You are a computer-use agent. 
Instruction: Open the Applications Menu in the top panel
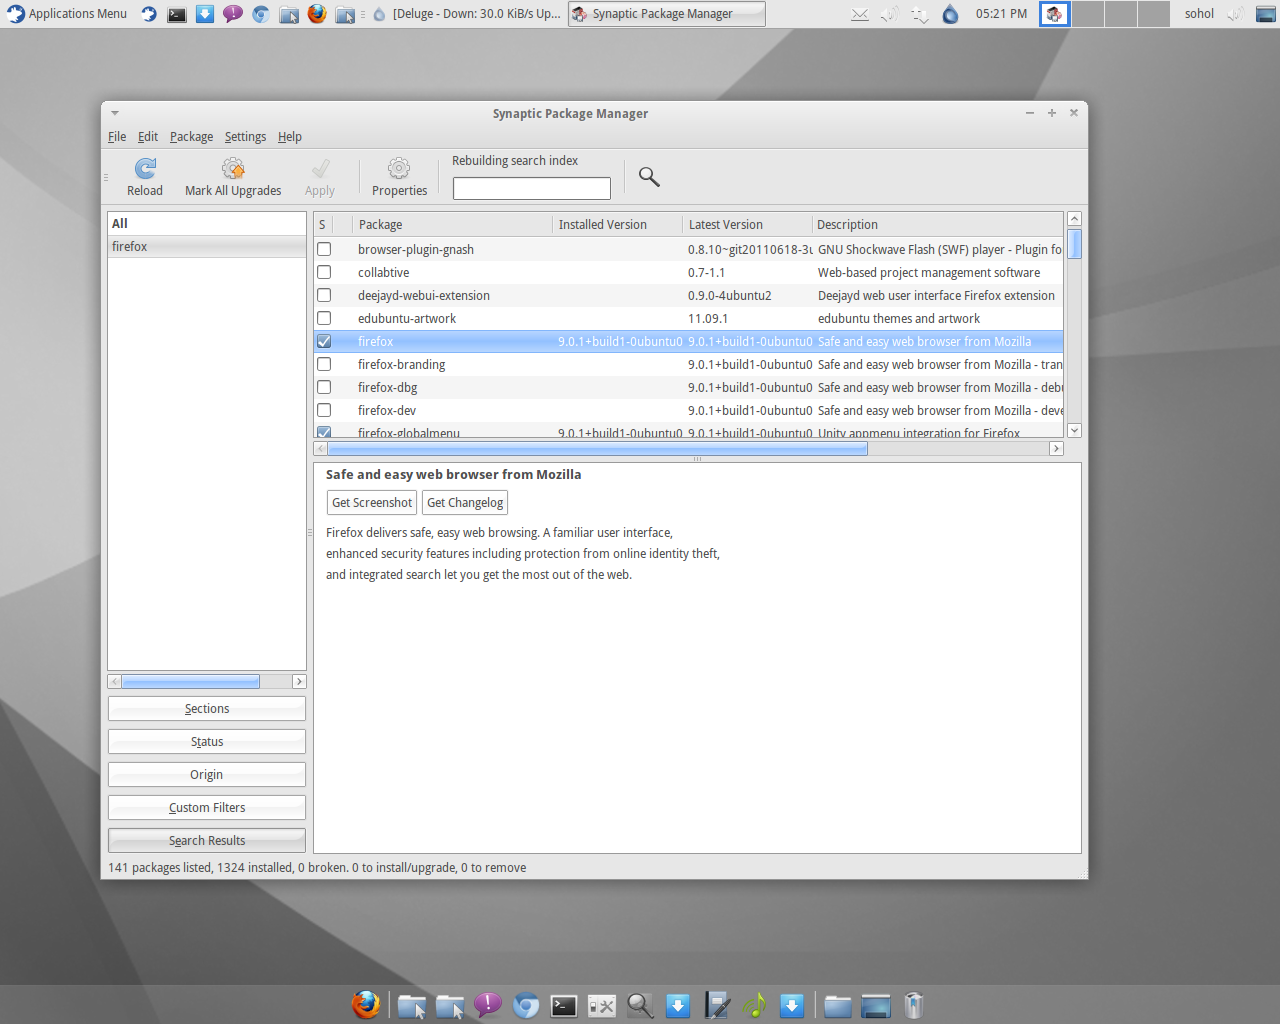67,14
